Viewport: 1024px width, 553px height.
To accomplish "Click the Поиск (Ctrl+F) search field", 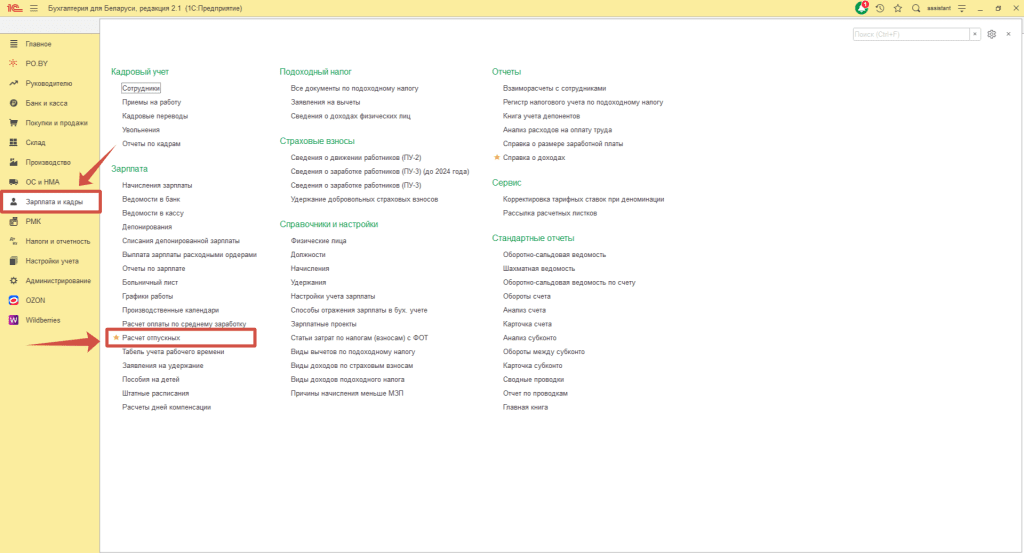I will click(x=911, y=34).
